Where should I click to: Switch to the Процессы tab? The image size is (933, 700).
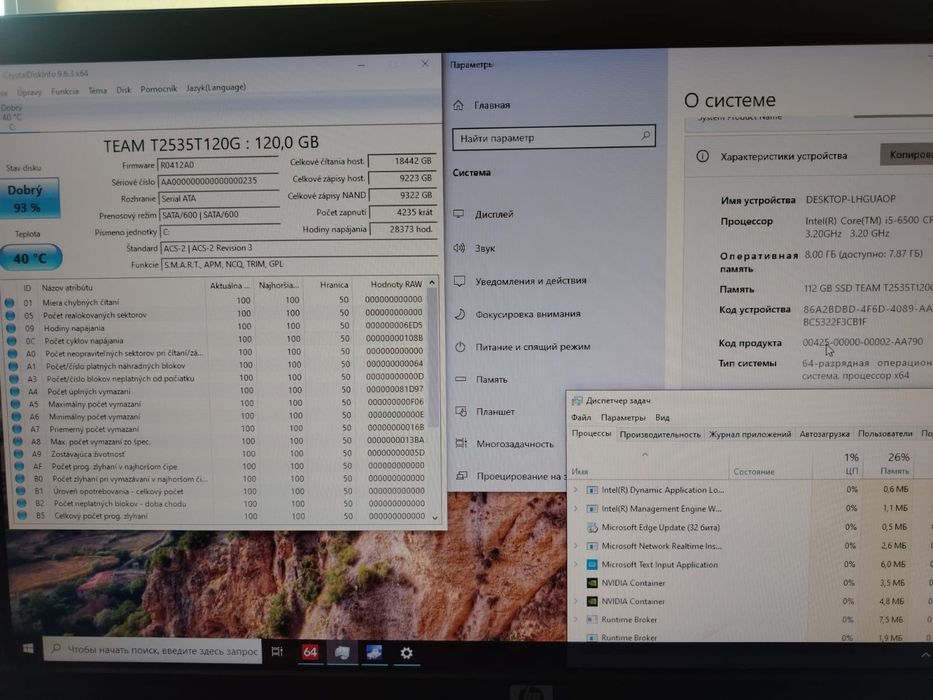pos(591,433)
